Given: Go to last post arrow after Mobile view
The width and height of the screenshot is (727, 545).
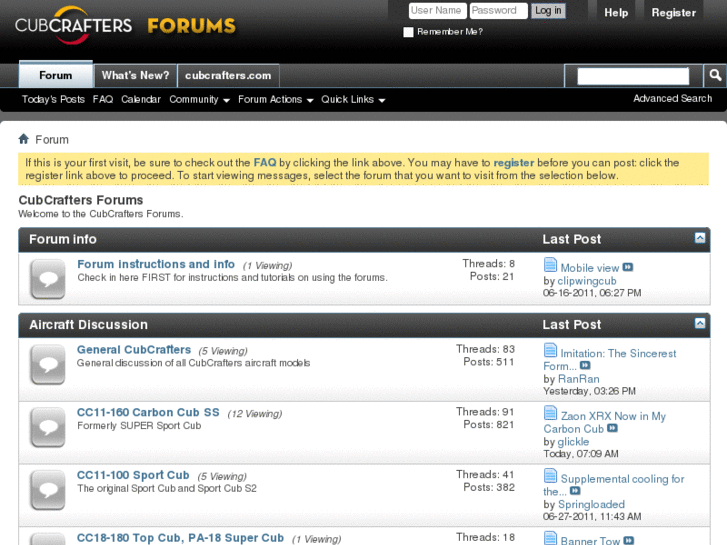Looking at the screenshot, I should (x=628, y=267).
